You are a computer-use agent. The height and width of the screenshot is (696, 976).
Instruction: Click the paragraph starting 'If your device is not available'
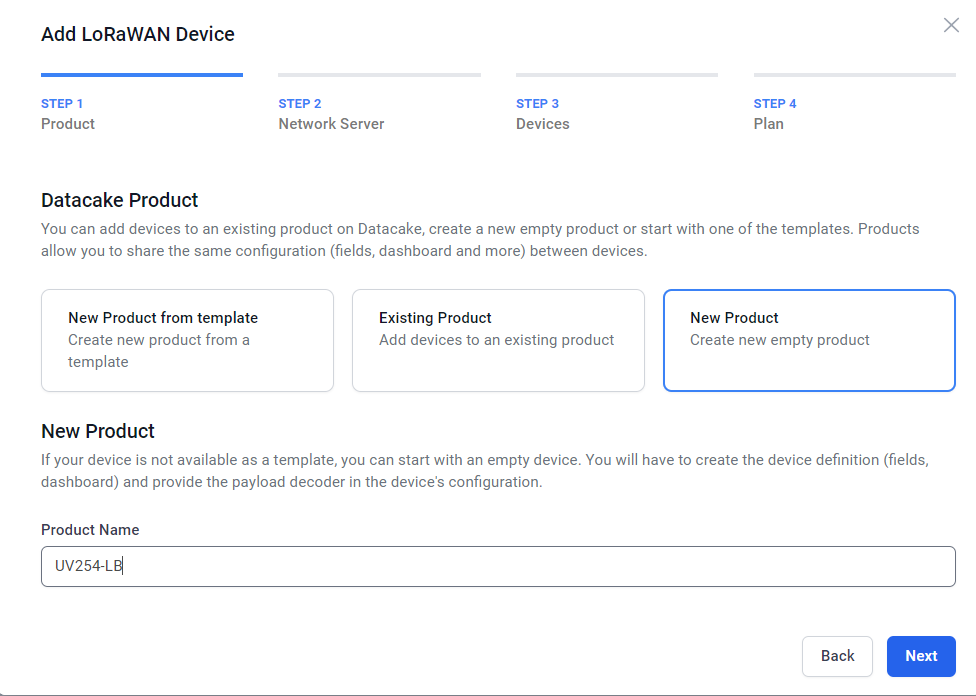(x=485, y=471)
